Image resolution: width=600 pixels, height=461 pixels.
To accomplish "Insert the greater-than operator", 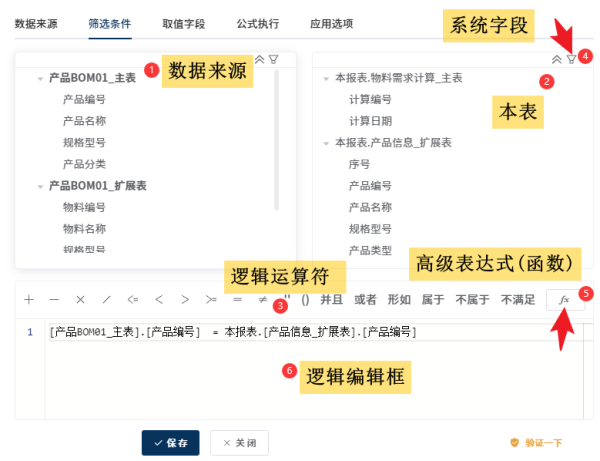I will 185,300.
